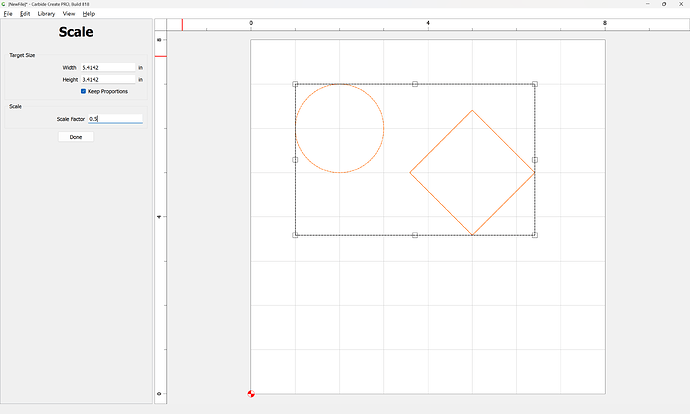Uncheck the Keep Proportions checkbox
Viewport: 690px width, 414px height.
click(x=84, y=91)
